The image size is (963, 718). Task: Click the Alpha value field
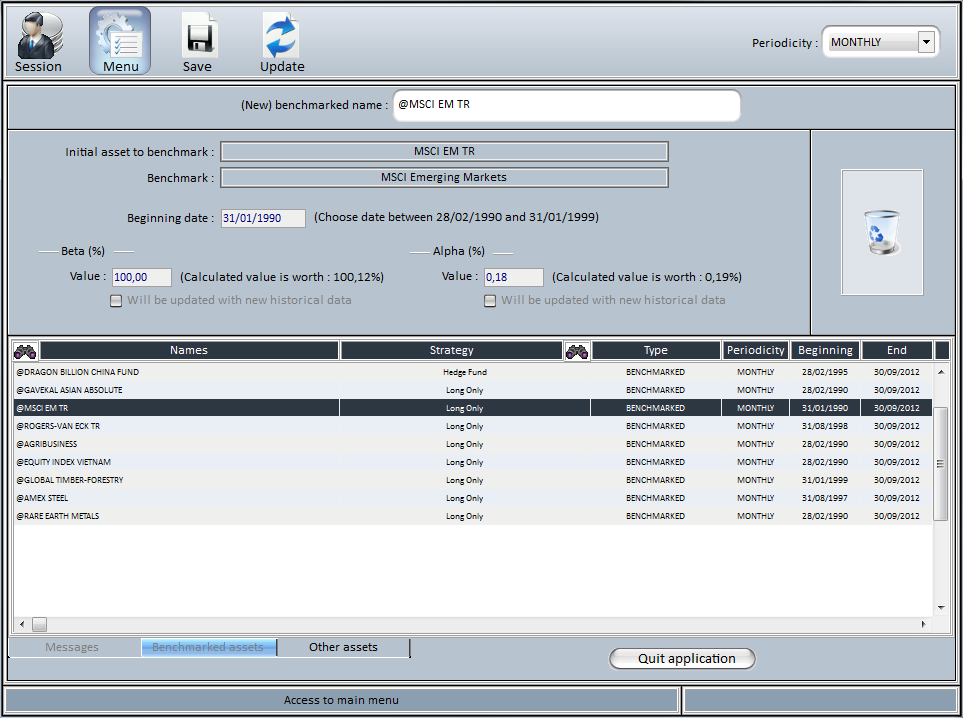(513, 277)
